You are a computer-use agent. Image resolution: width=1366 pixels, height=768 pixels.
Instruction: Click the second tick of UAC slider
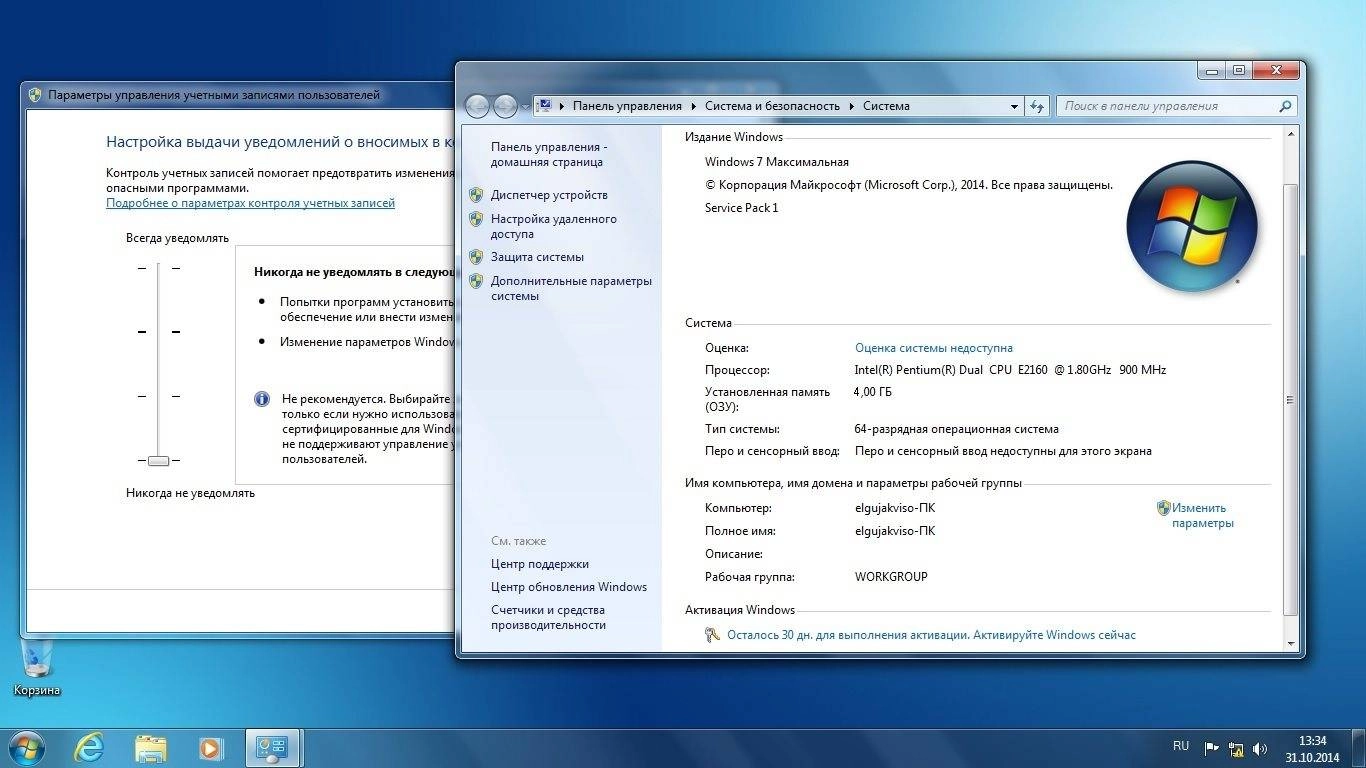[x=158, y=332]
